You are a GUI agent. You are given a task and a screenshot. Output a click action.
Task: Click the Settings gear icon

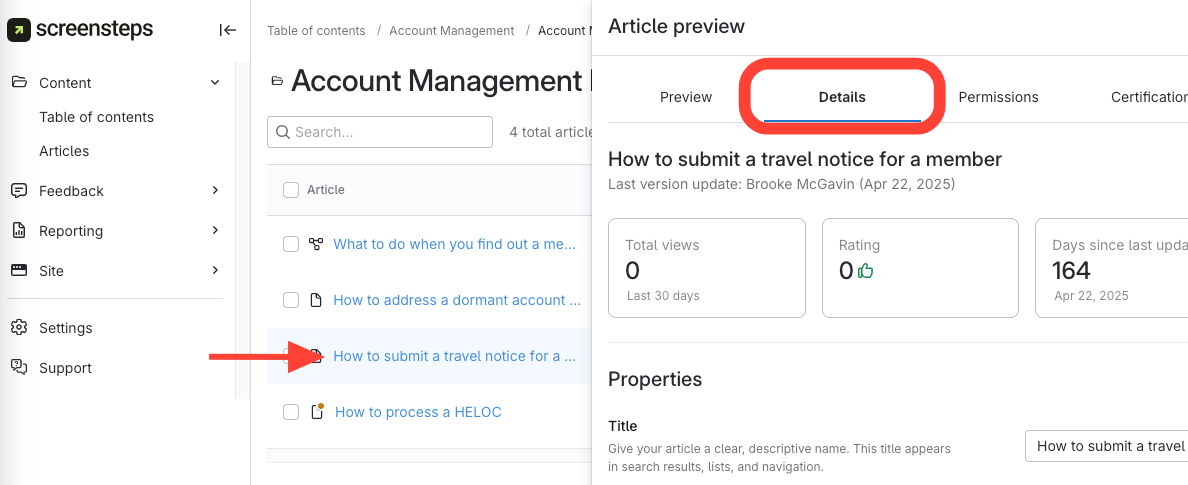point(19,328)
